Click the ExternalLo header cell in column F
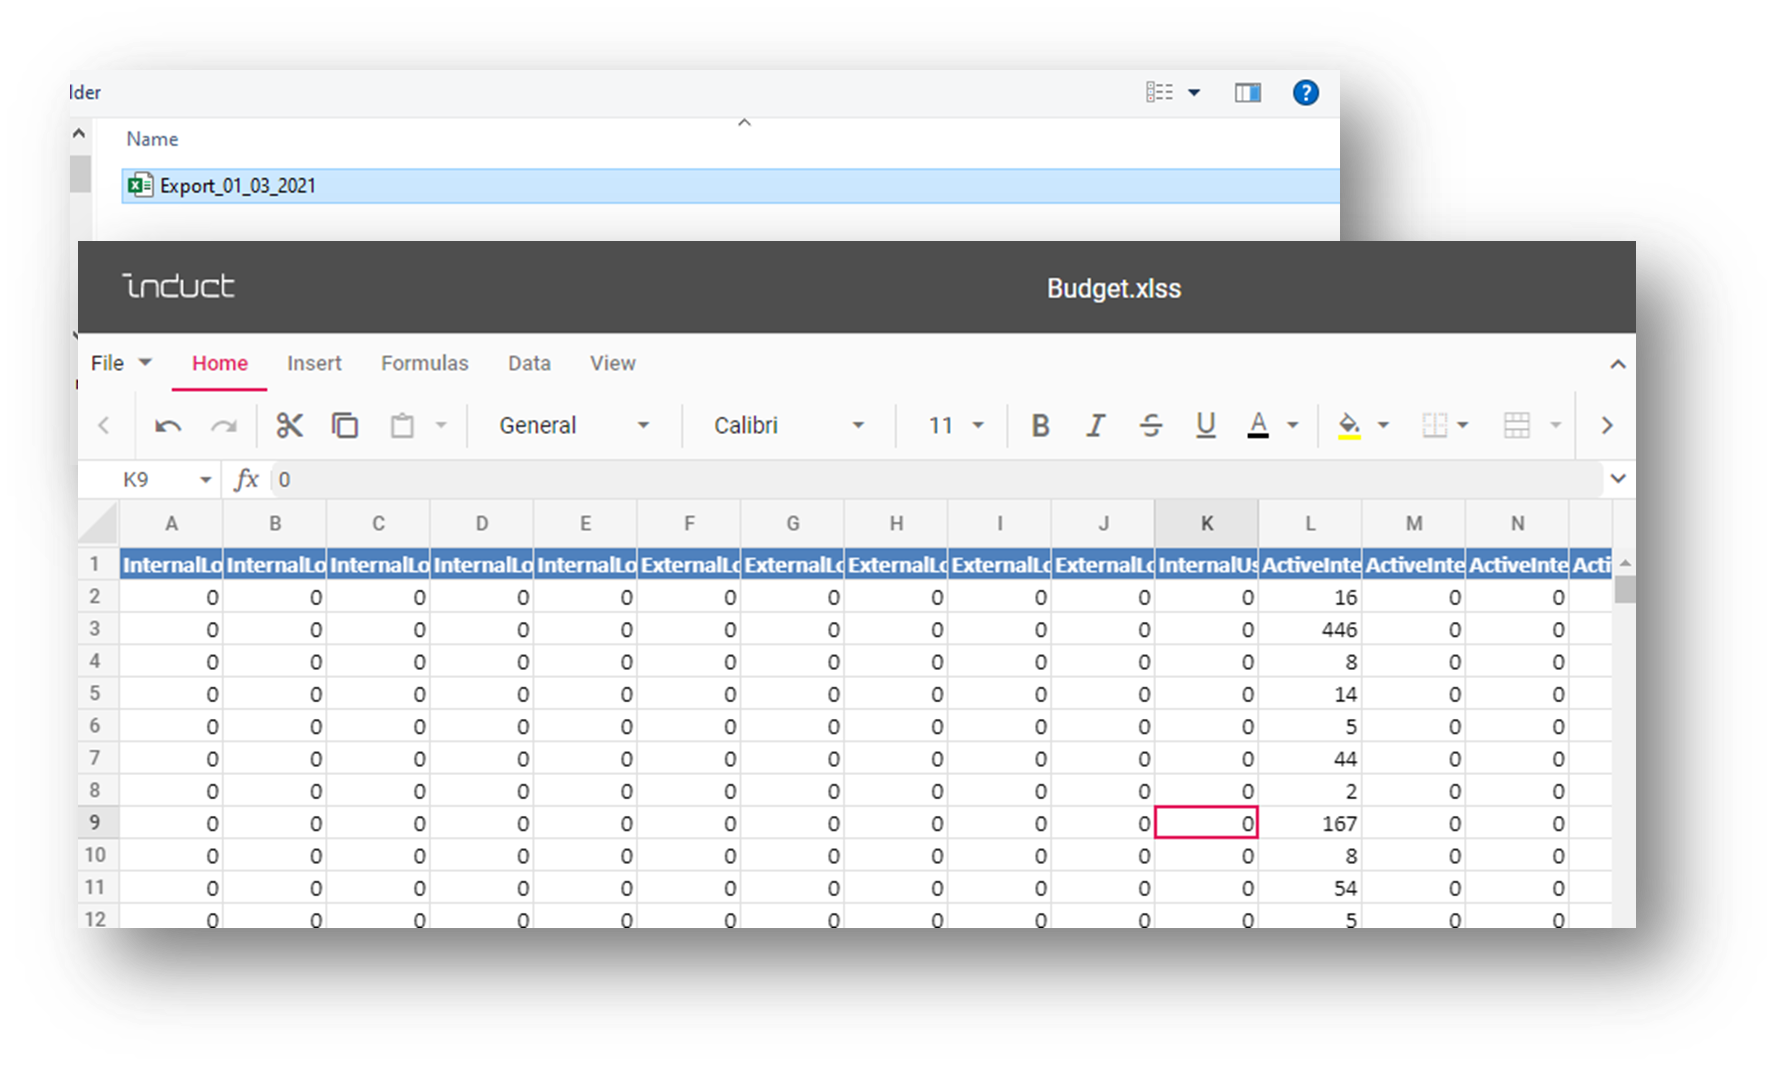The width and height of the screenshot is (1778, 1070). click(x=689, y=565)
